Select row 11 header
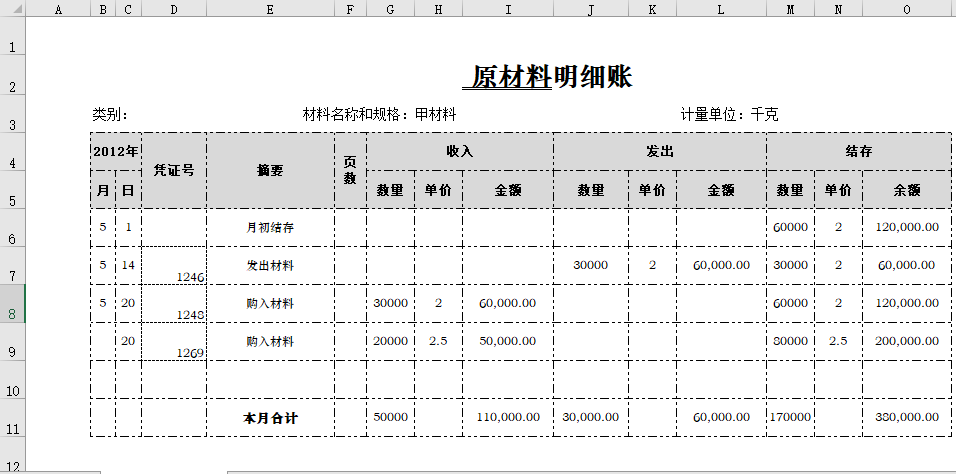Viewport: 956px width, 474px height. (x=12, y=428)
